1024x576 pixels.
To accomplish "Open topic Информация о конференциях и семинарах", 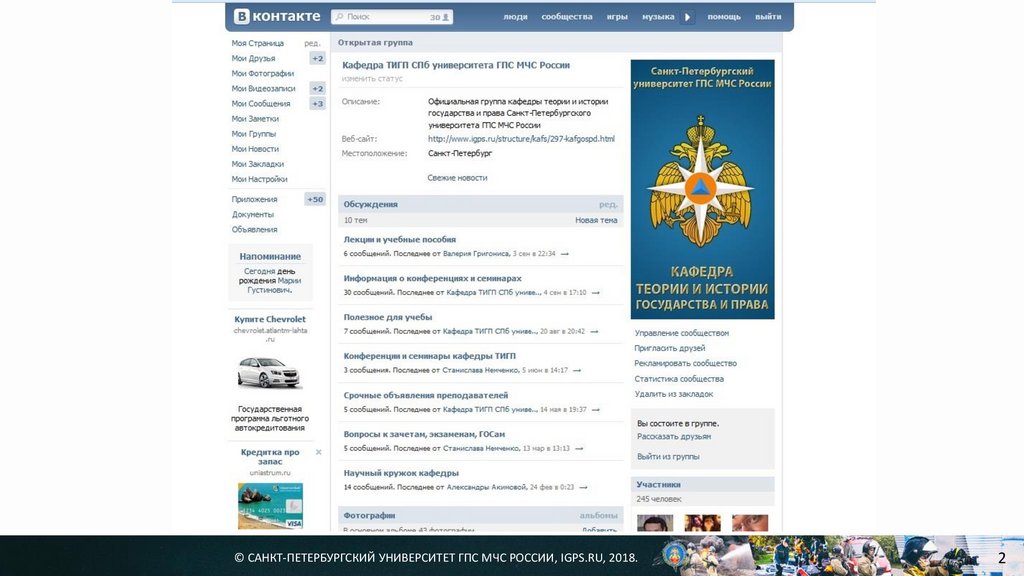I will tap(432, 278).
